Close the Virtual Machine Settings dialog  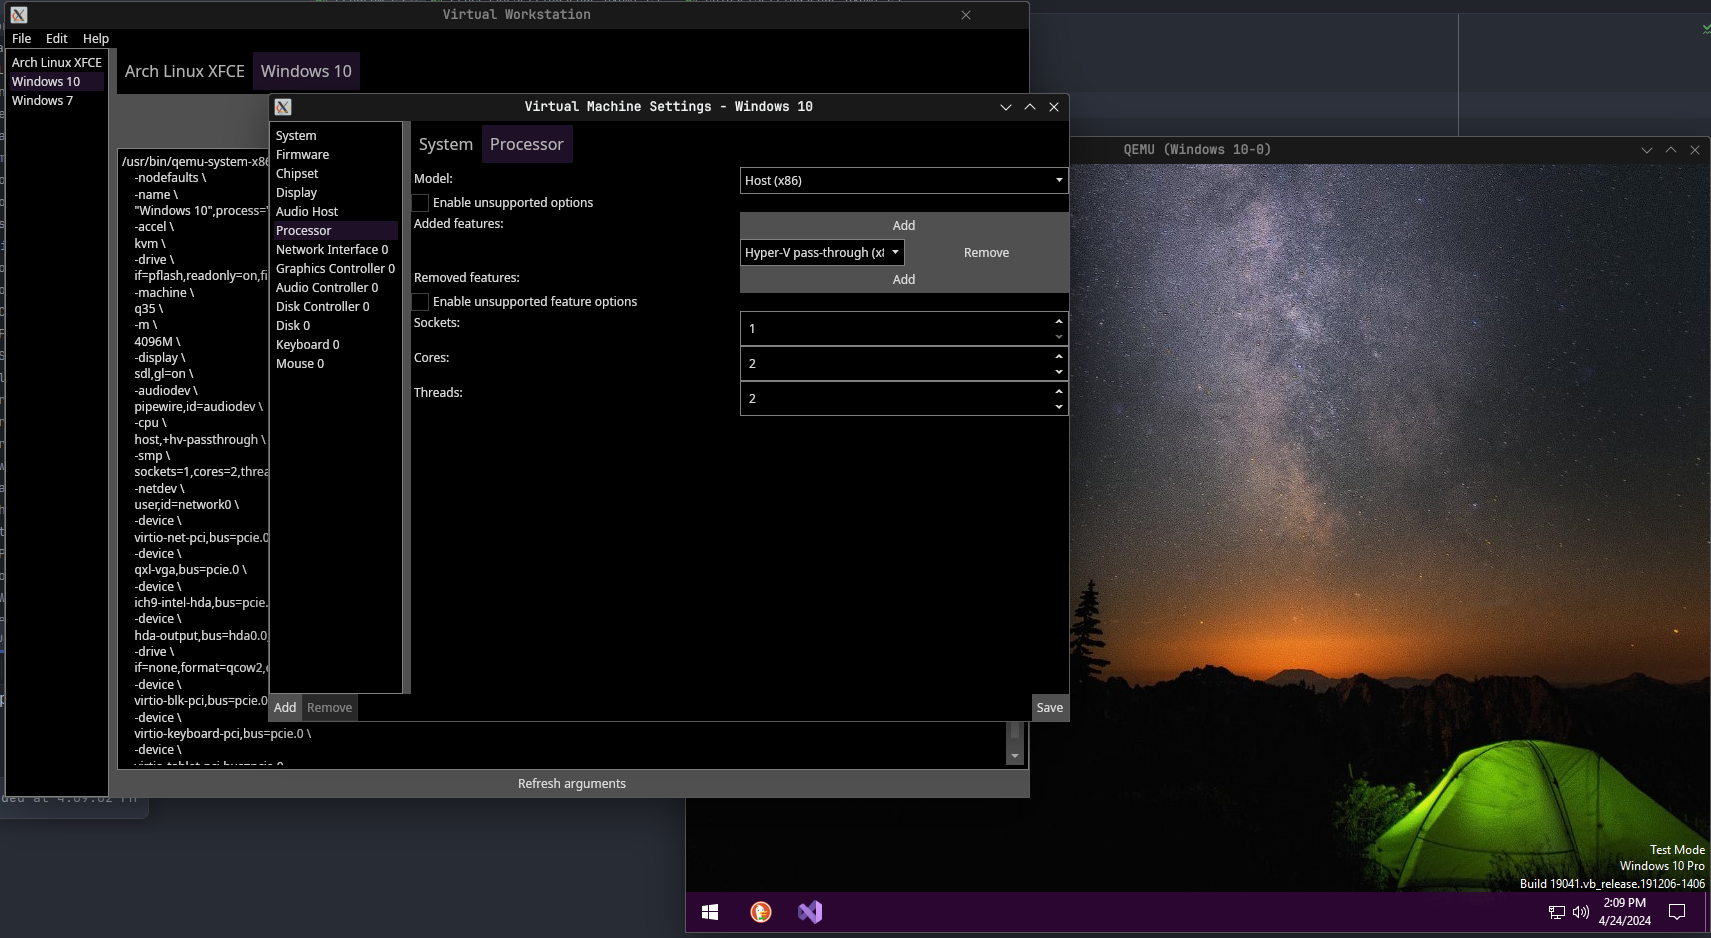click(1054, 107)
